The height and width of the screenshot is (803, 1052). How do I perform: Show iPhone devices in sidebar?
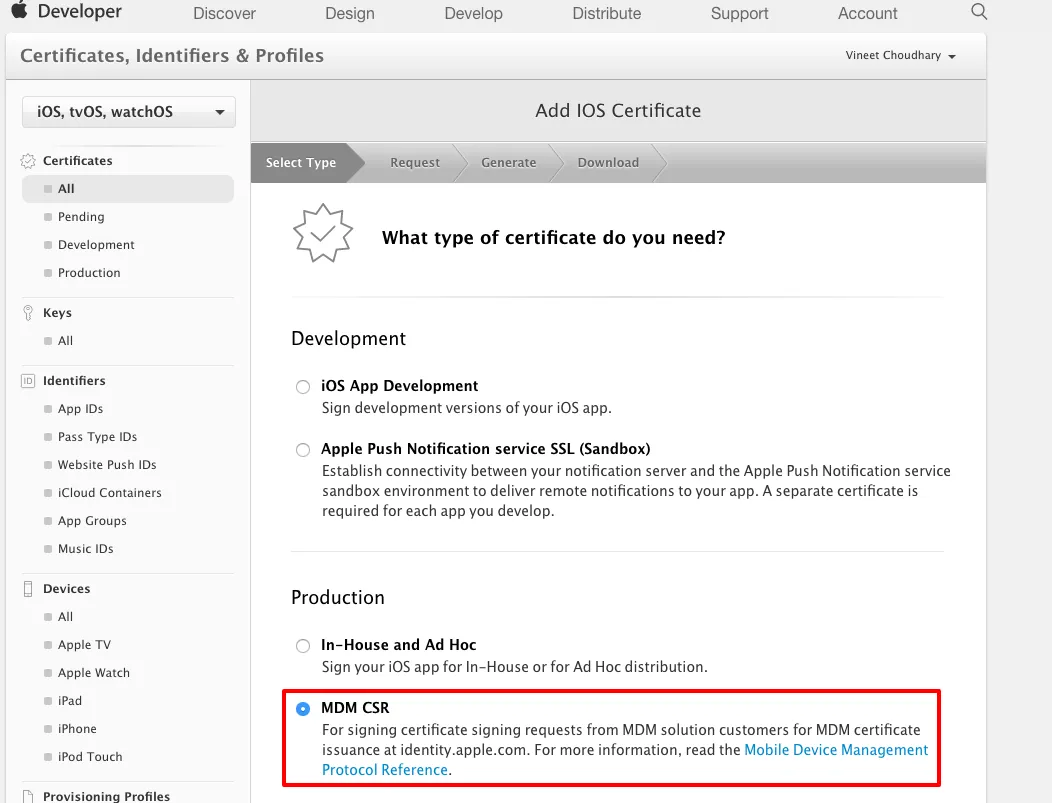[77, 729]
